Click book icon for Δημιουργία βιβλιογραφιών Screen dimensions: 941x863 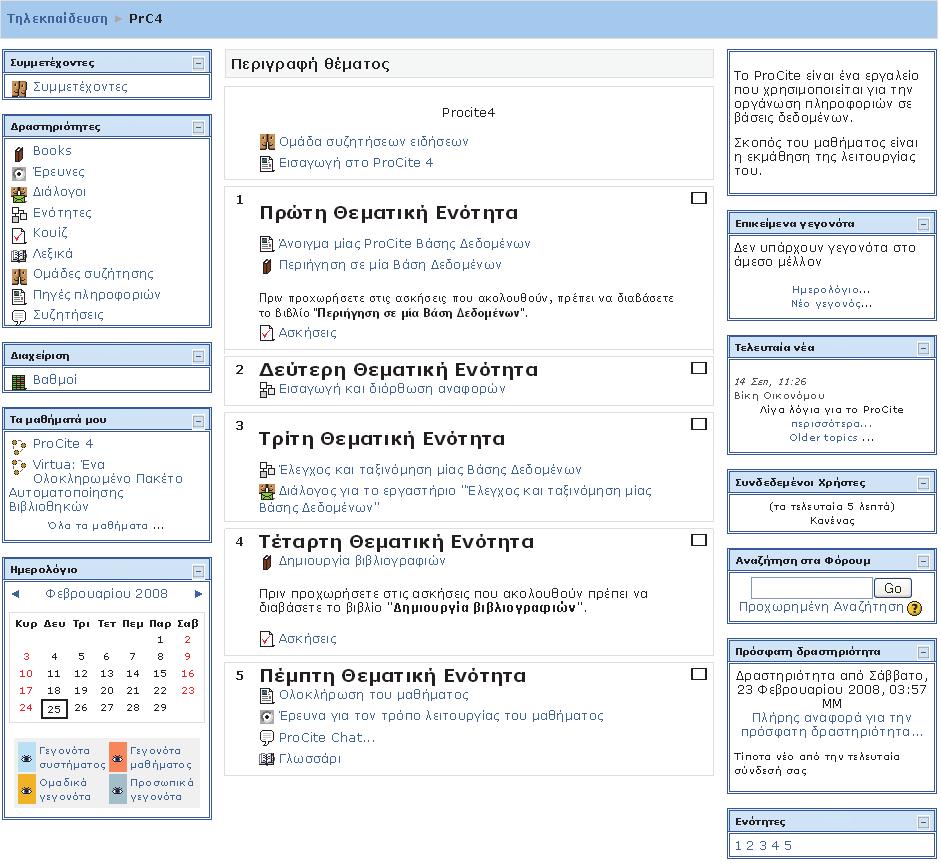[x=267, y=562]
